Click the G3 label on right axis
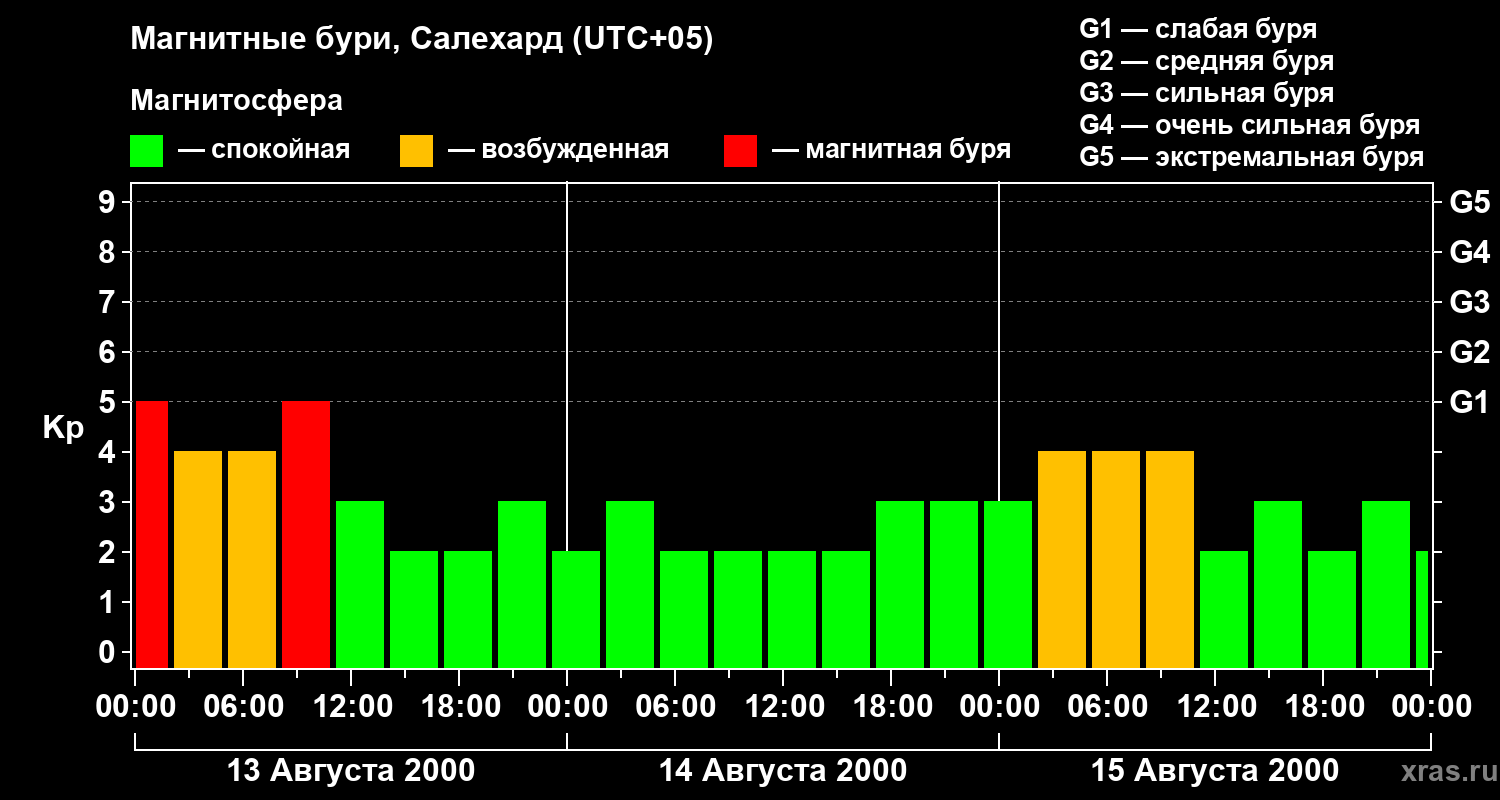The width and height of the screenshot is (1500, 800). [1469, 302]
